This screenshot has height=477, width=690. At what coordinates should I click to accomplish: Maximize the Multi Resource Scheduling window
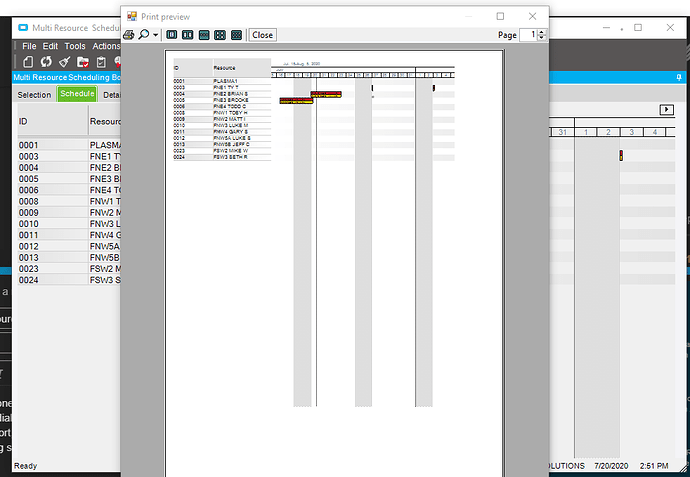[x=638, y=28]
